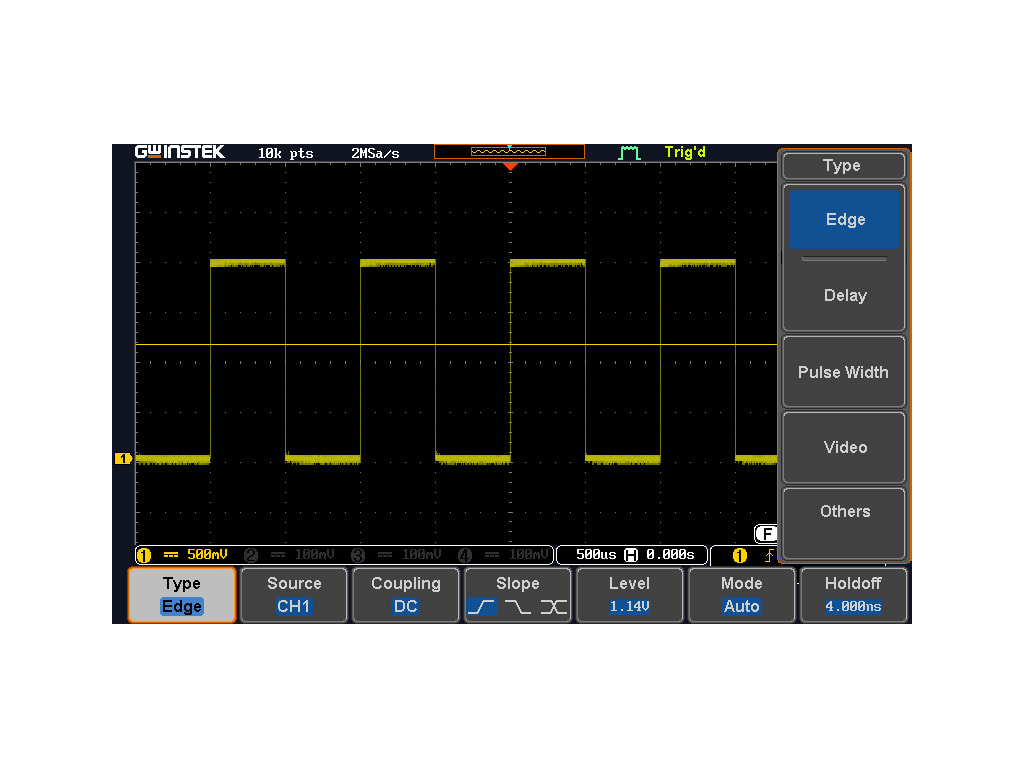Click the F indicator icon
Image resolution: width=1024 pixels, height=768 pixels.
tap(766, 534)
